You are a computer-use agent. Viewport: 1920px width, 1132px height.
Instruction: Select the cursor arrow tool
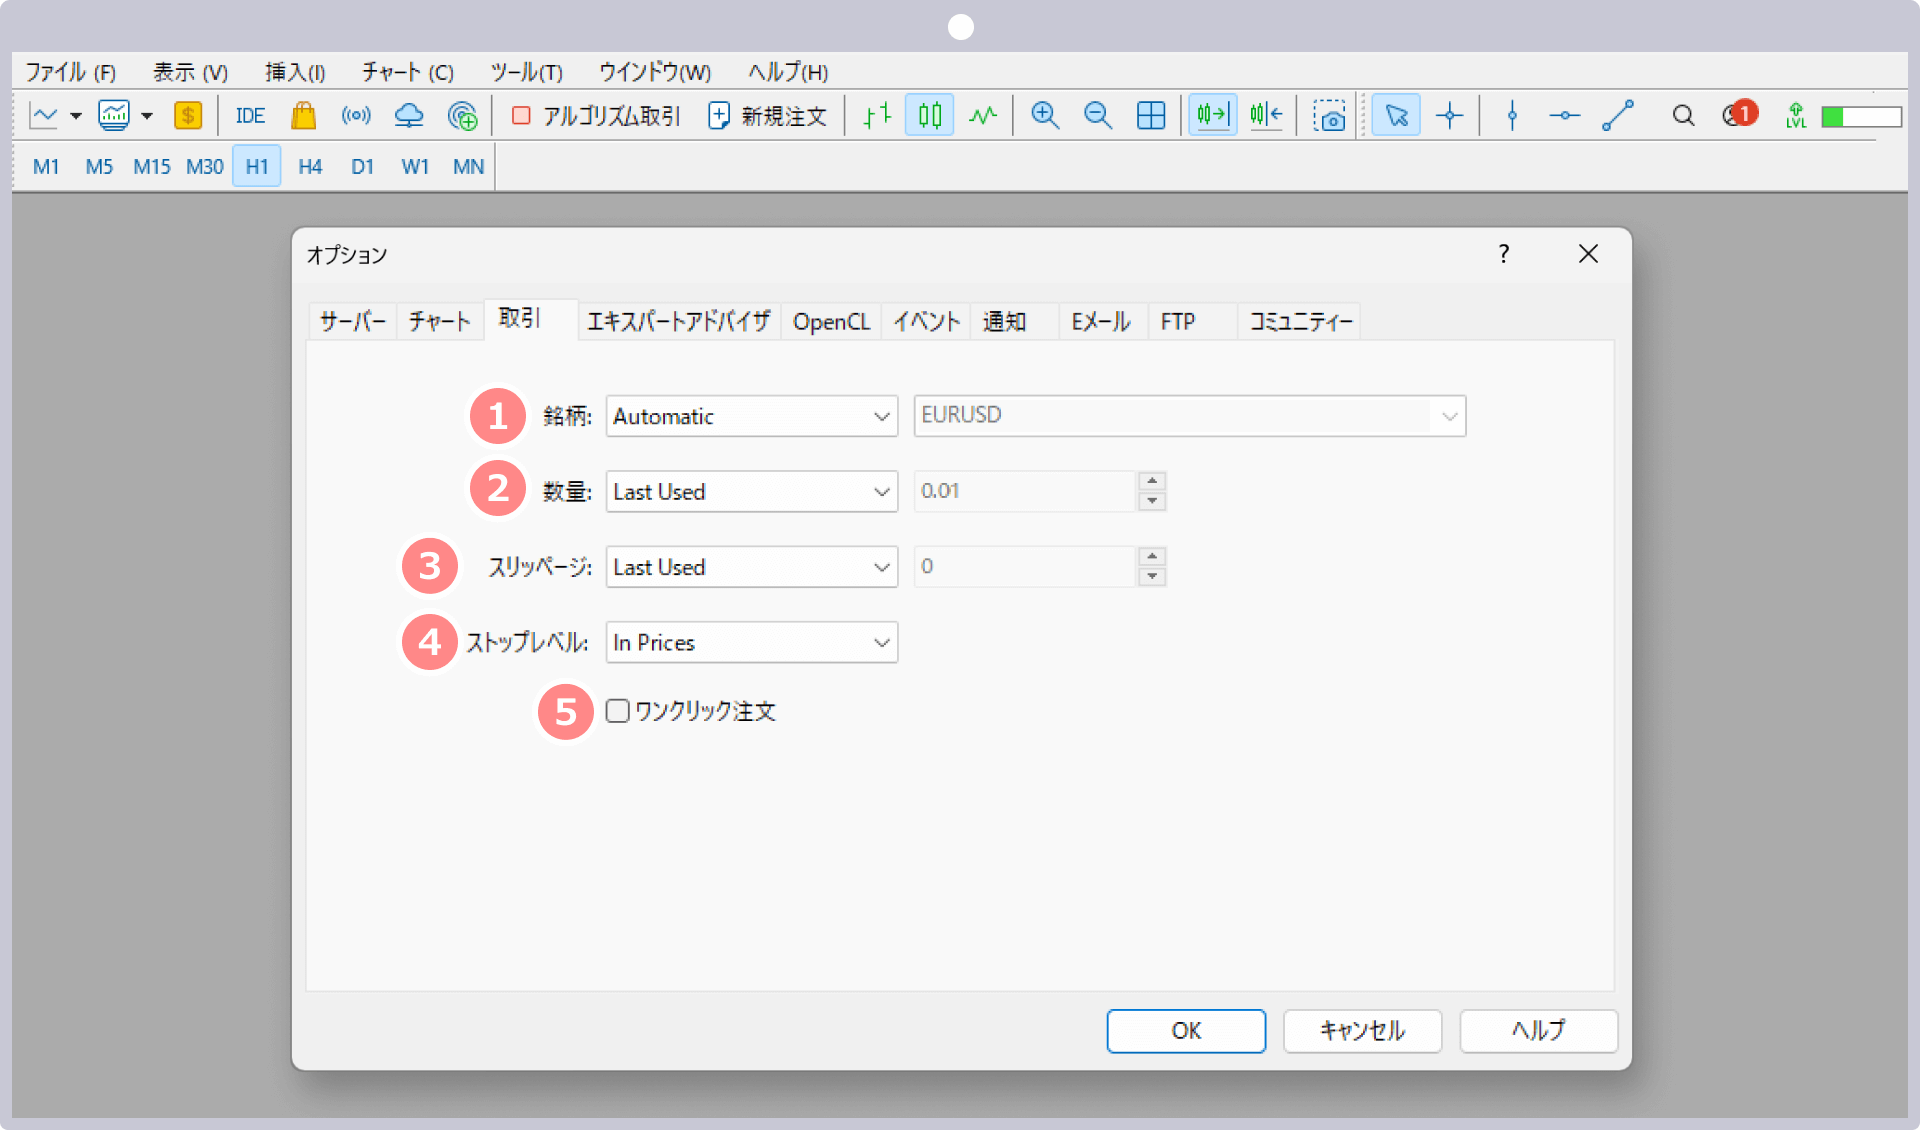(1396, 116)
